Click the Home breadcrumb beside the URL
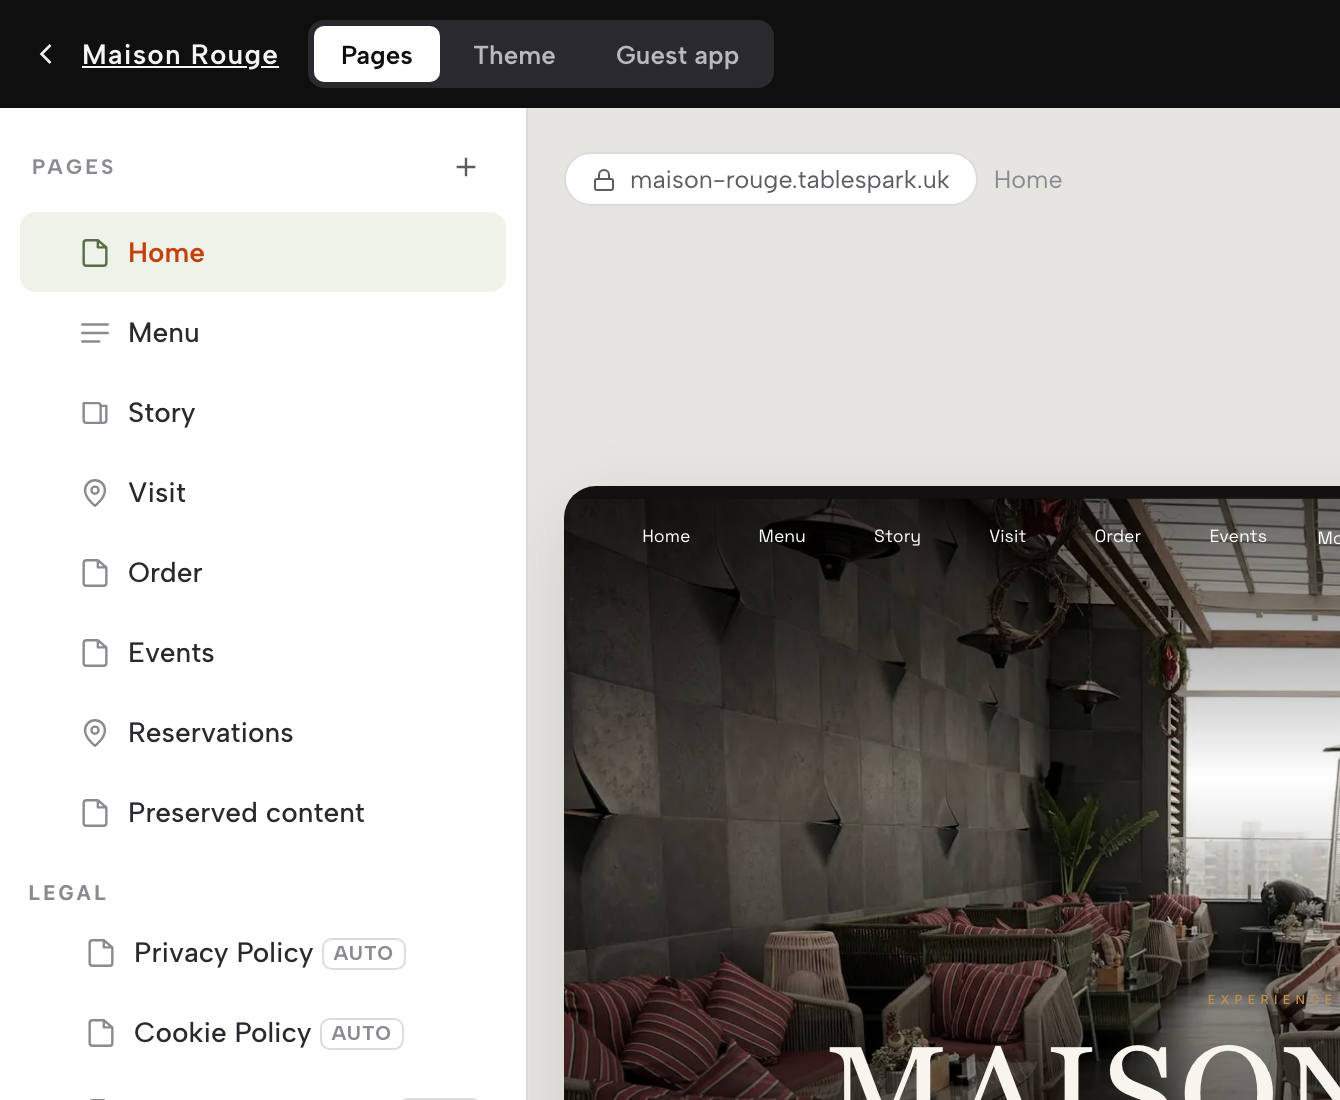The width and height of the screenshot is (1340, 1100). point(1028,180)
